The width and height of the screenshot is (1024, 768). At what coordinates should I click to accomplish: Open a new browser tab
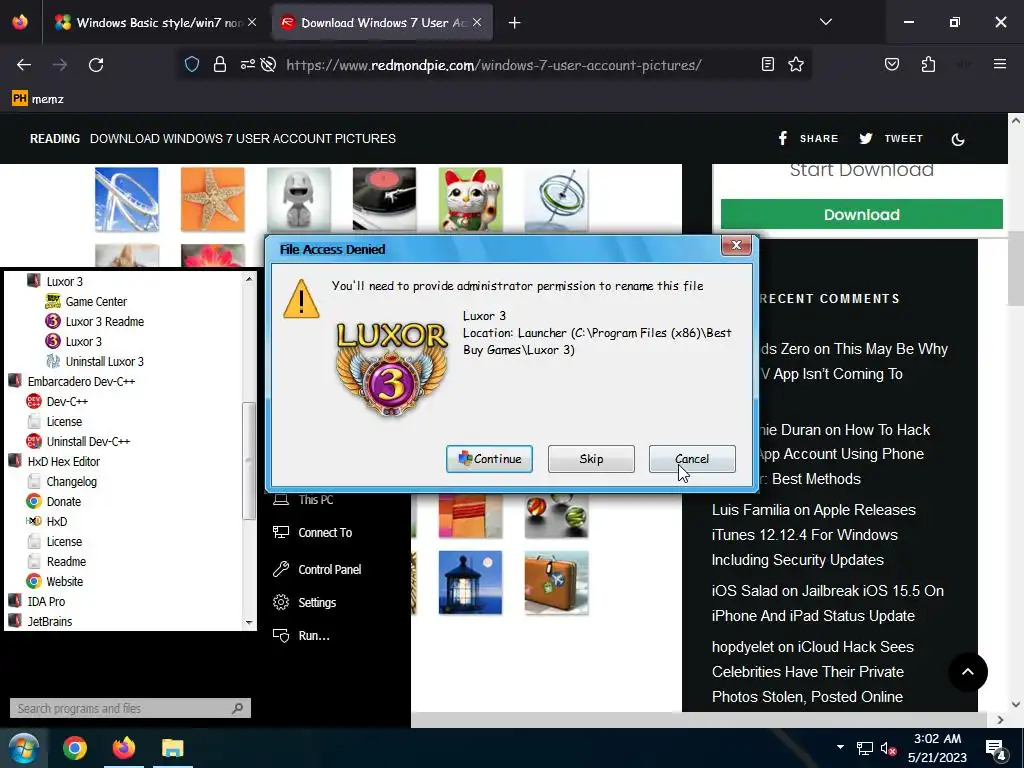(515, 23)
